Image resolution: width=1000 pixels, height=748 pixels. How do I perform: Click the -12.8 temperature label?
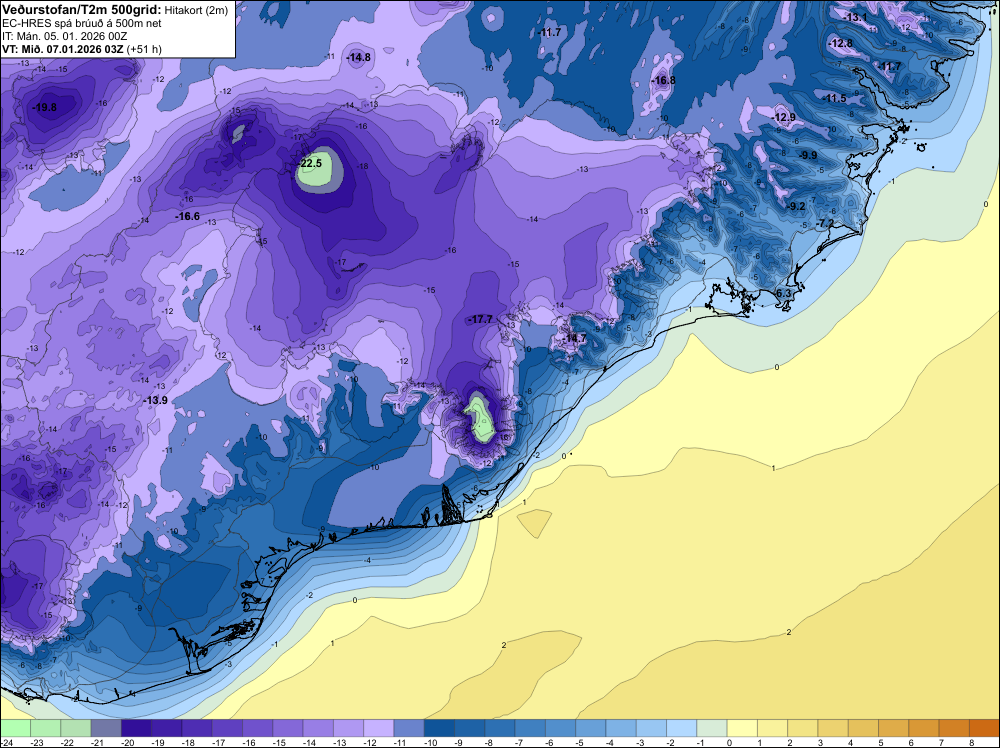click(x=841, y=43)
